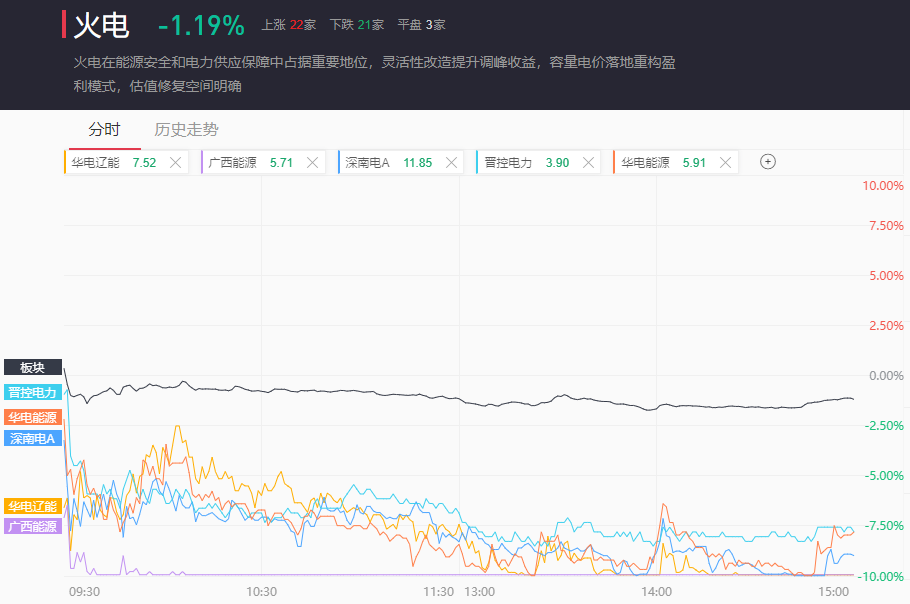Viewport: 910px width, 604px height.
Task: Click the 火电 sector title
Action: [101, 25]
